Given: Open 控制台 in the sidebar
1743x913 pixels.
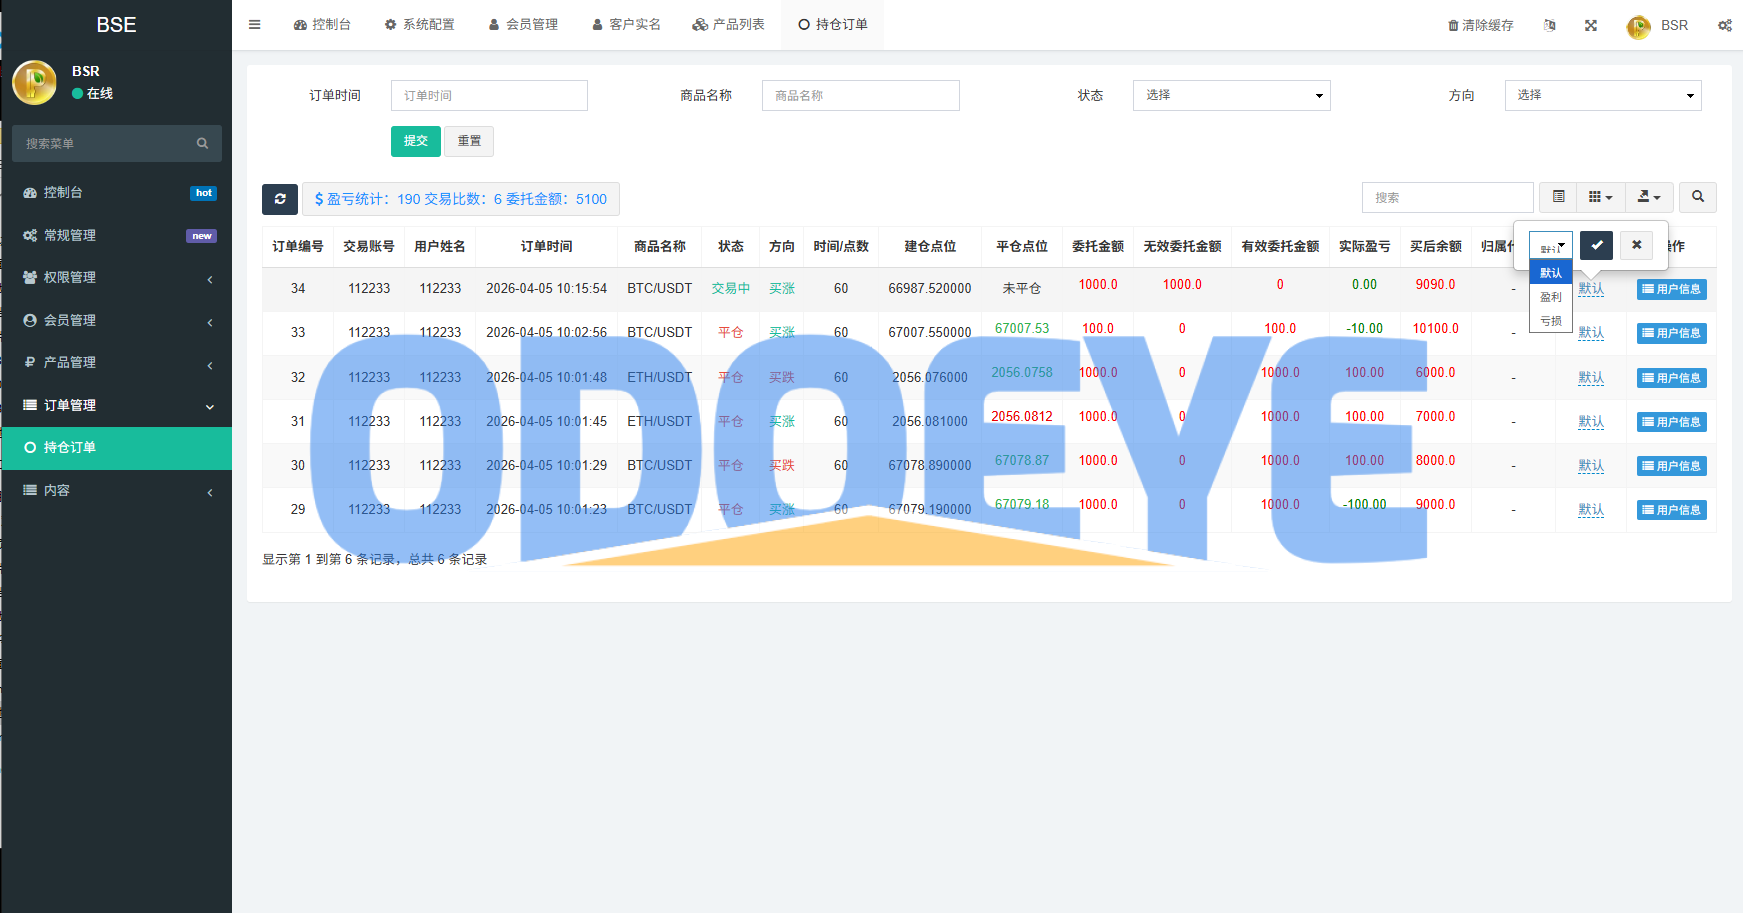Looking at the screenshot, I should point(116,193).
